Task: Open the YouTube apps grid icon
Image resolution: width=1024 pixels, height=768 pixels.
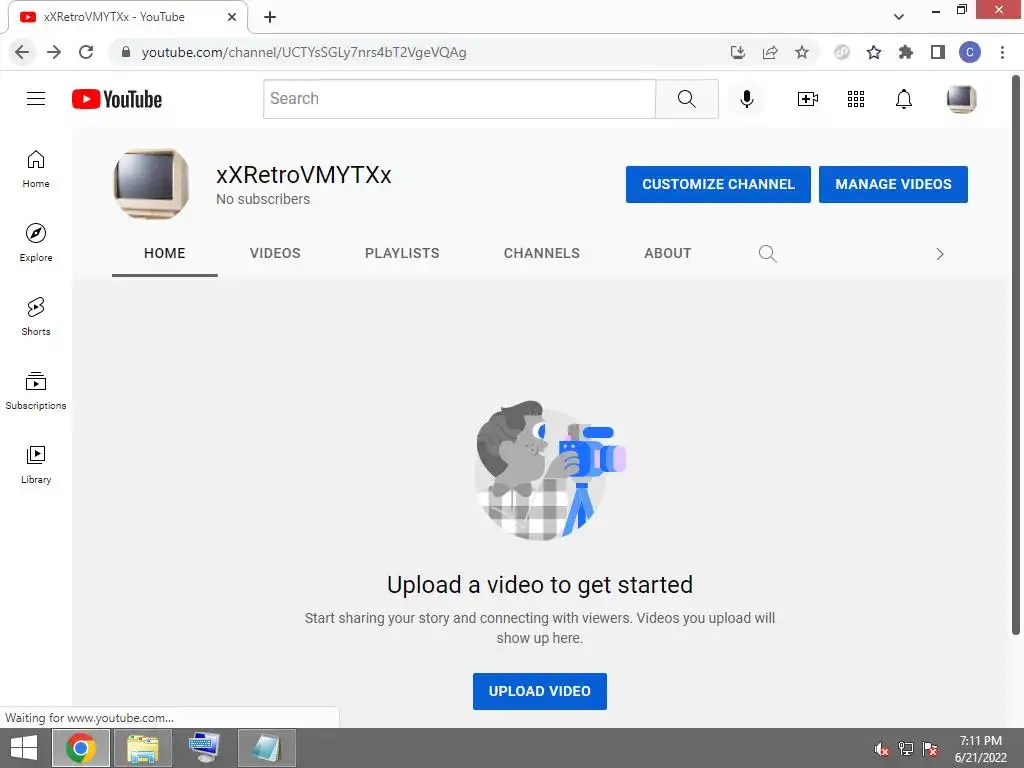Action: (x=856, y=99)
